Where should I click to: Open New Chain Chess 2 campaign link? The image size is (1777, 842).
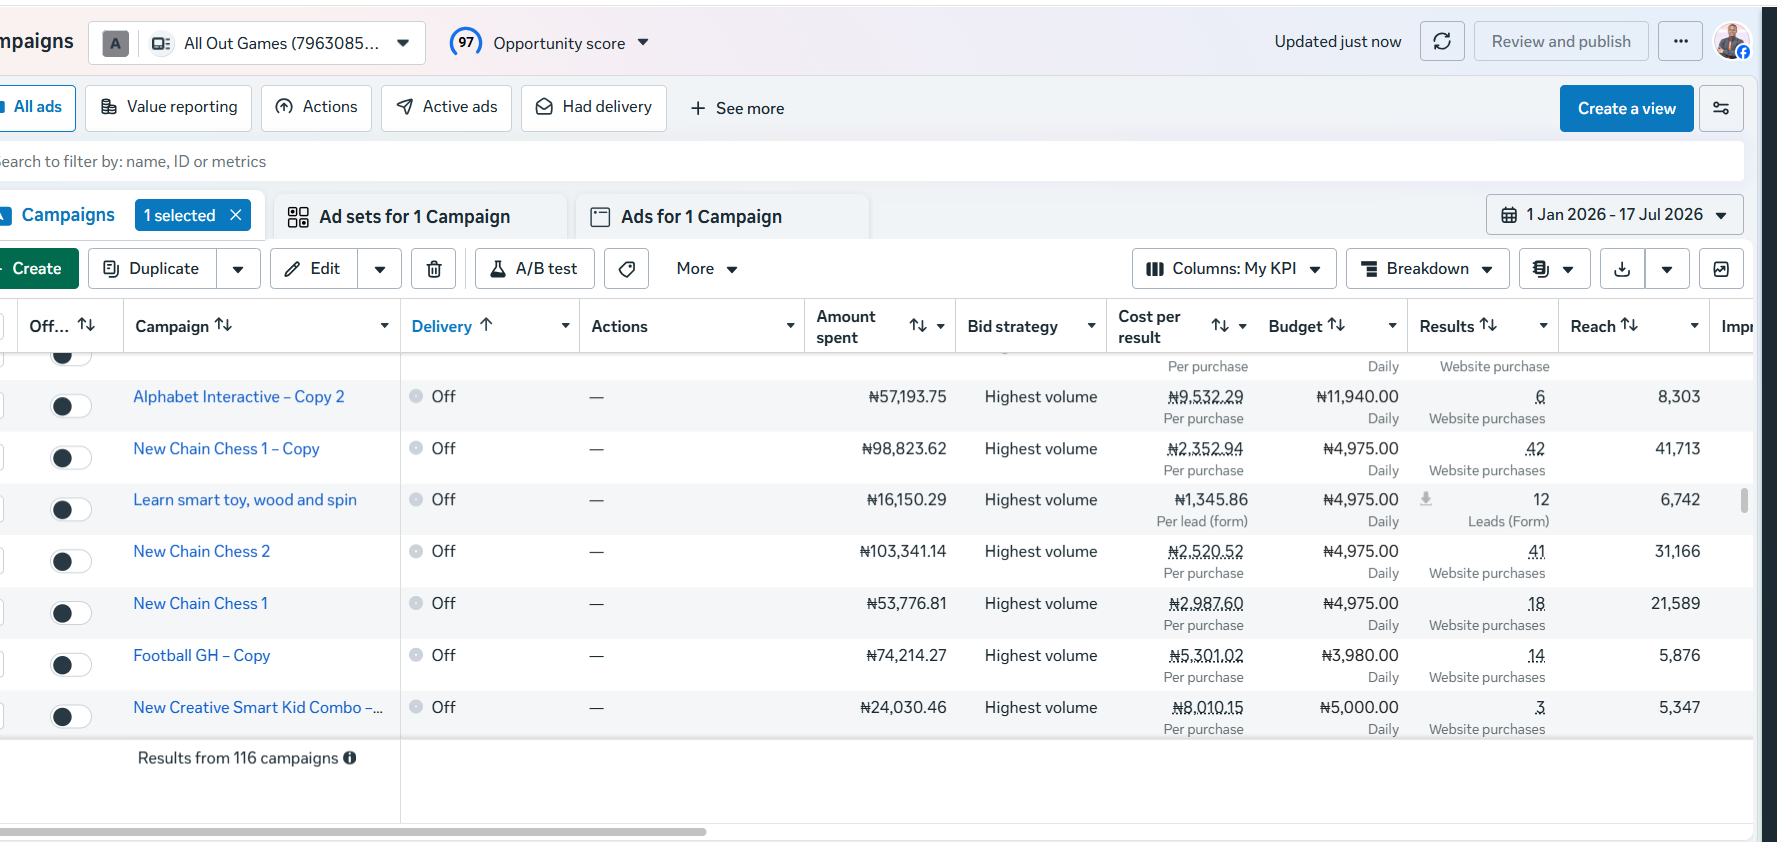(x=202, y=551)
